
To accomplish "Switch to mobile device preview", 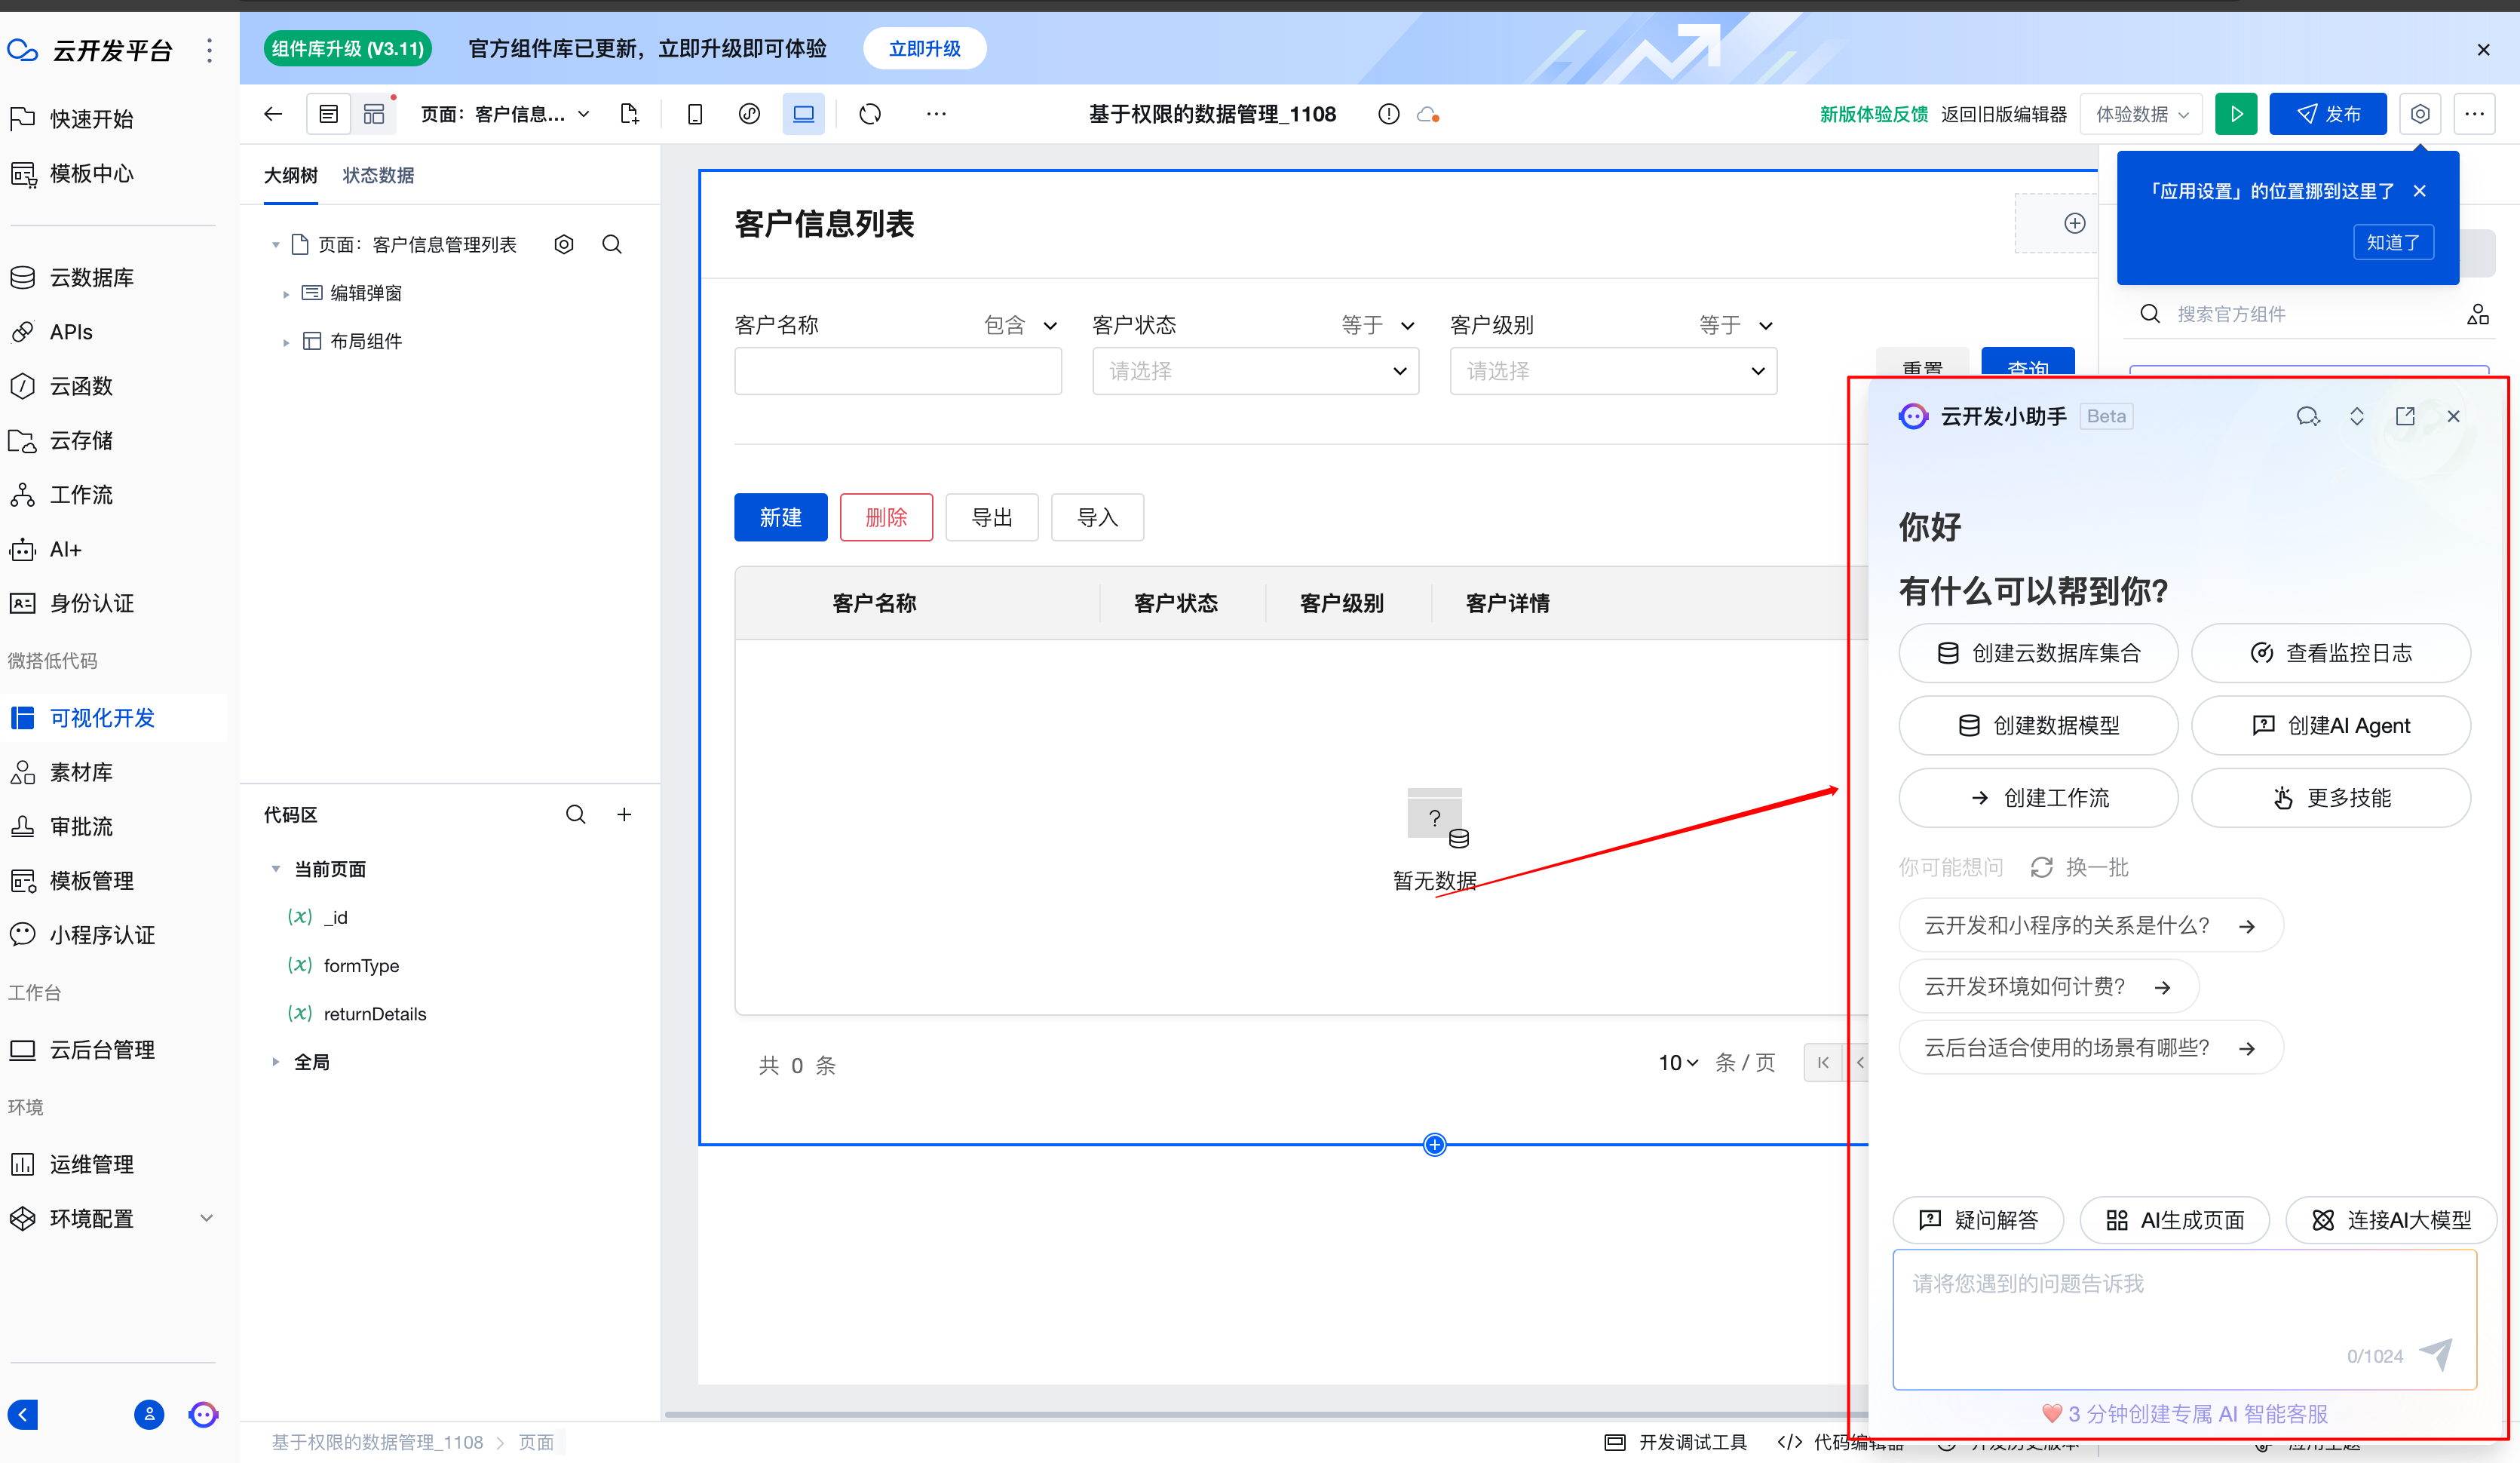I will 695,114.
